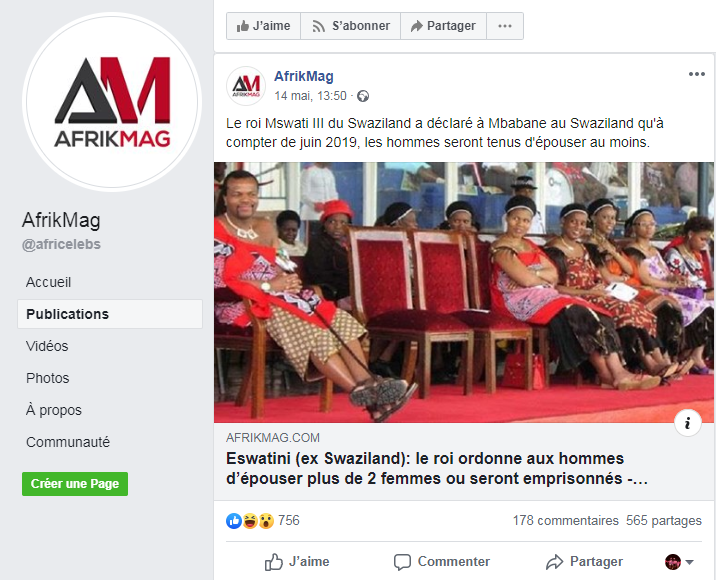Open the post options three-dot menu
This screenshot has height=580, width=716.
click(x=696, y=74)
